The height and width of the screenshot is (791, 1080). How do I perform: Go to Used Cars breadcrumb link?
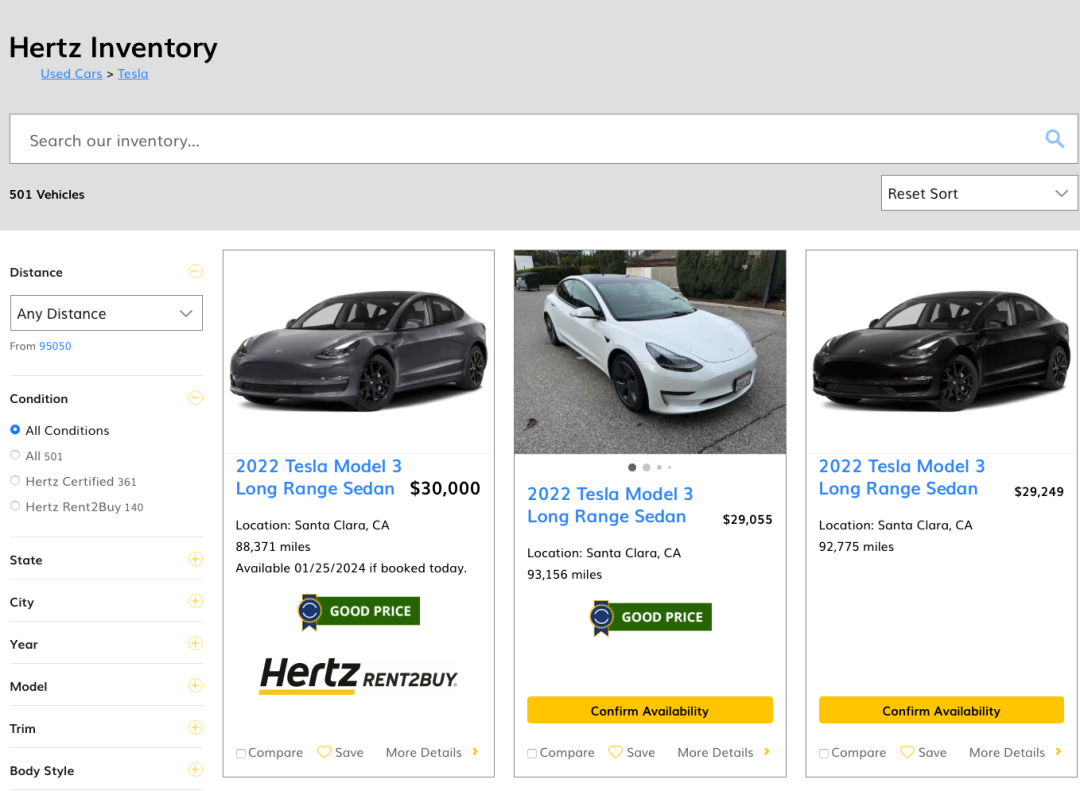pyautogui.click(x=71, y=74)
